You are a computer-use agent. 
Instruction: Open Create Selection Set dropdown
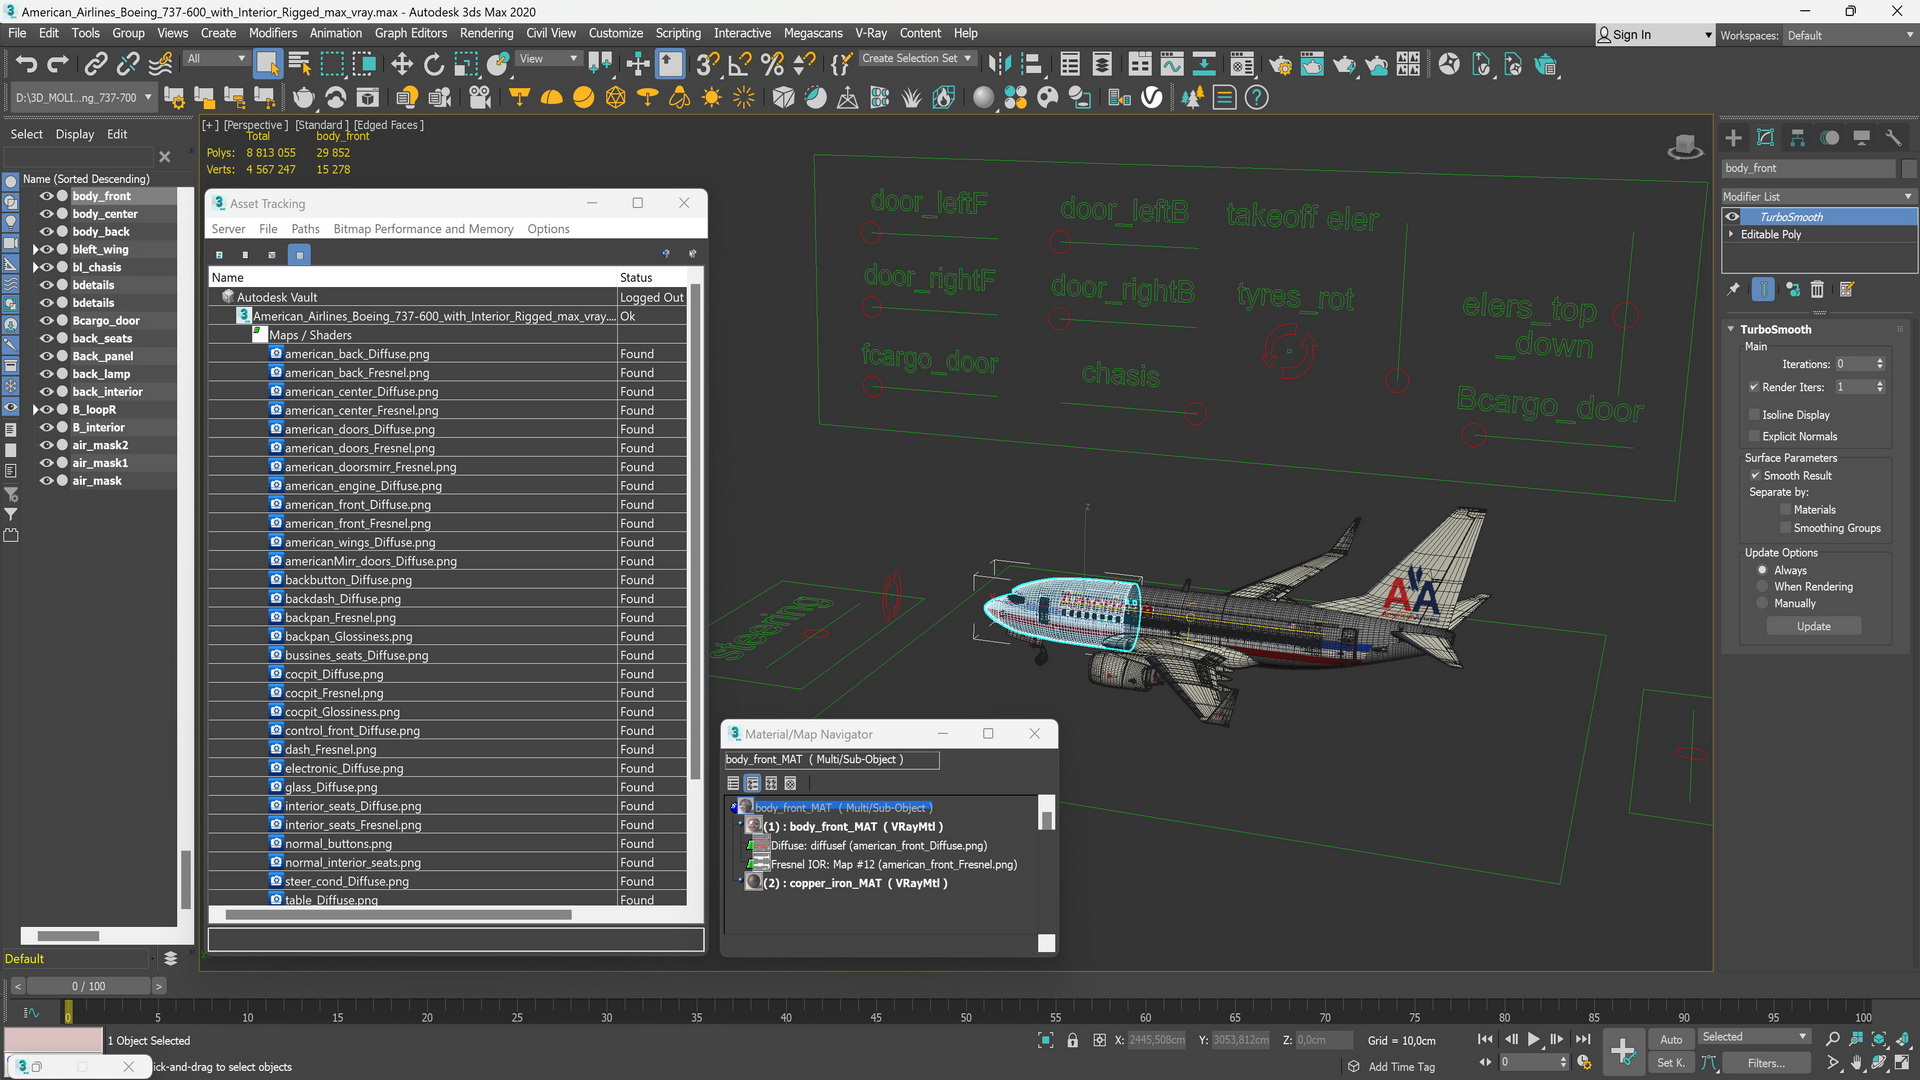pyautogui.click(x=917, y=58)
